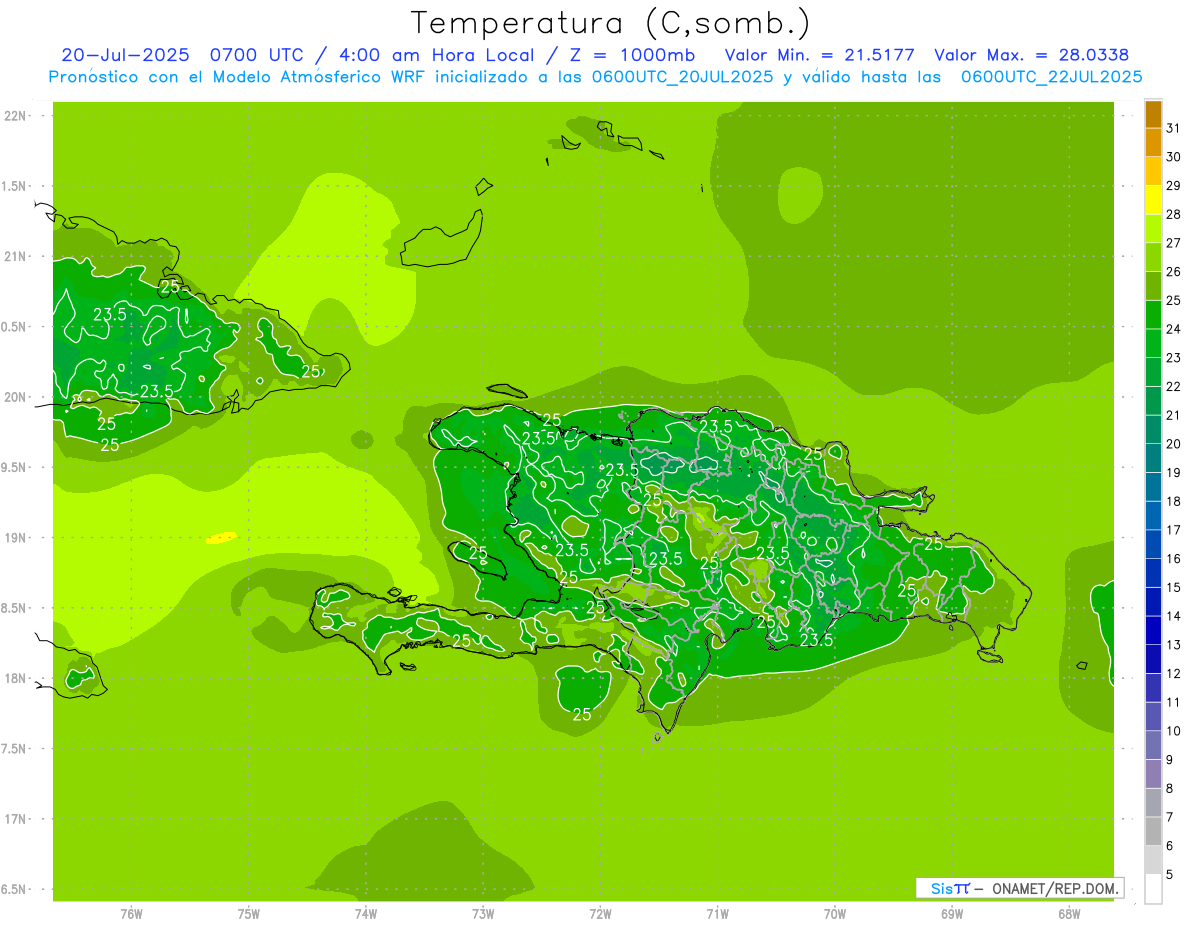Click the "68W" longitude label

[1069, 914]
